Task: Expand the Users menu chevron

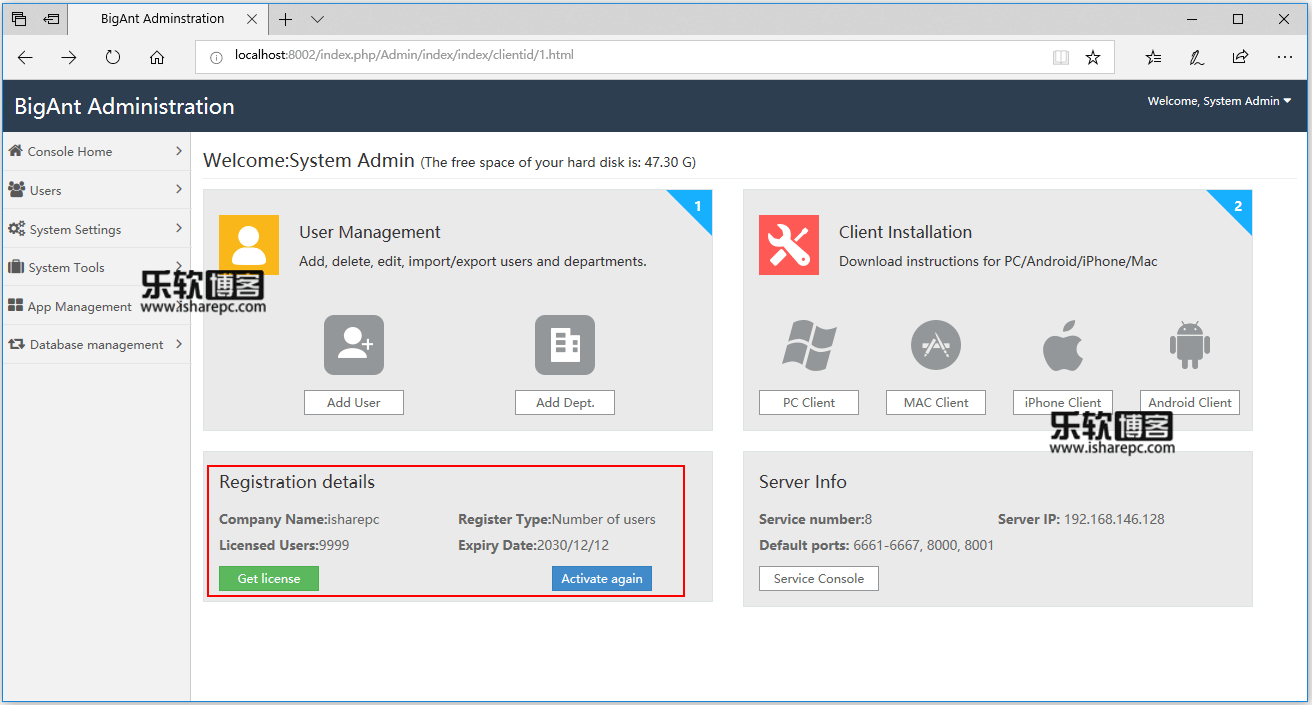Action: (x=179, y=189)
